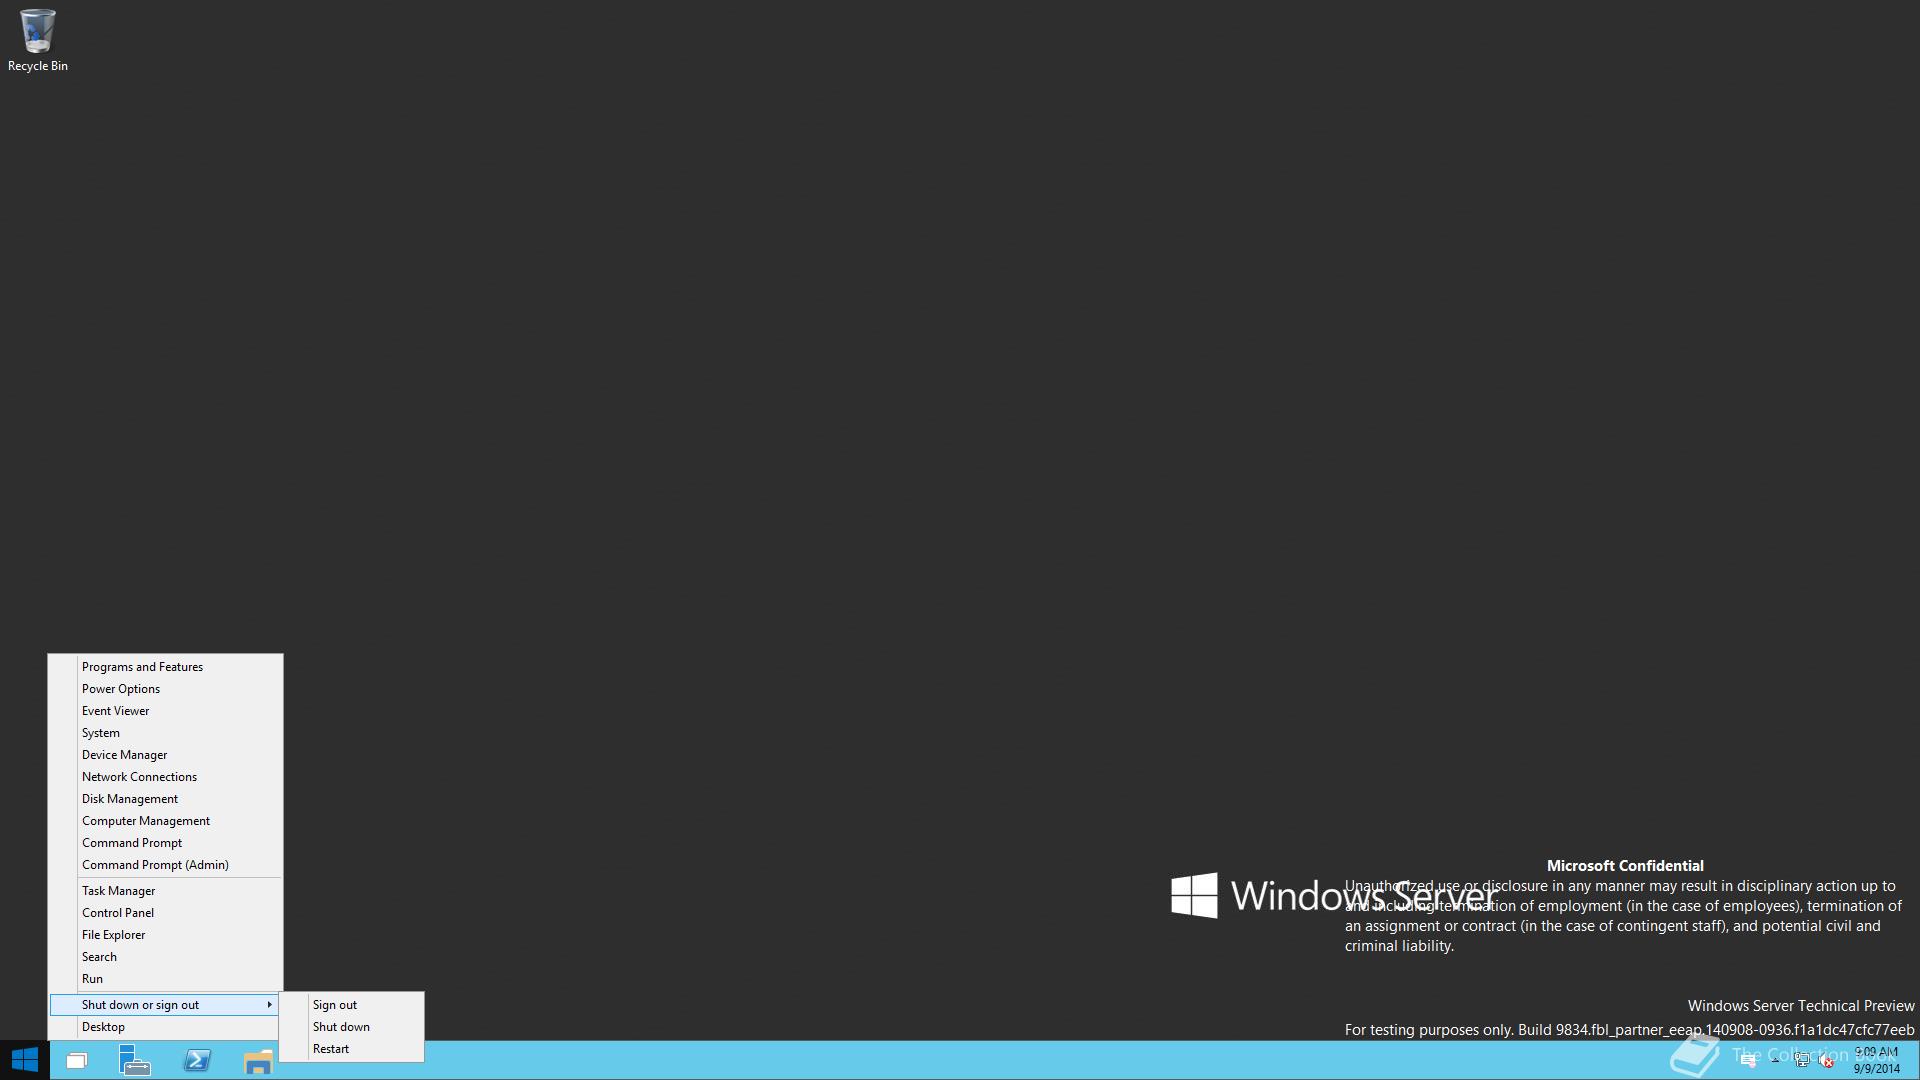Open Task Manager from the context menu

pos(119,891)
